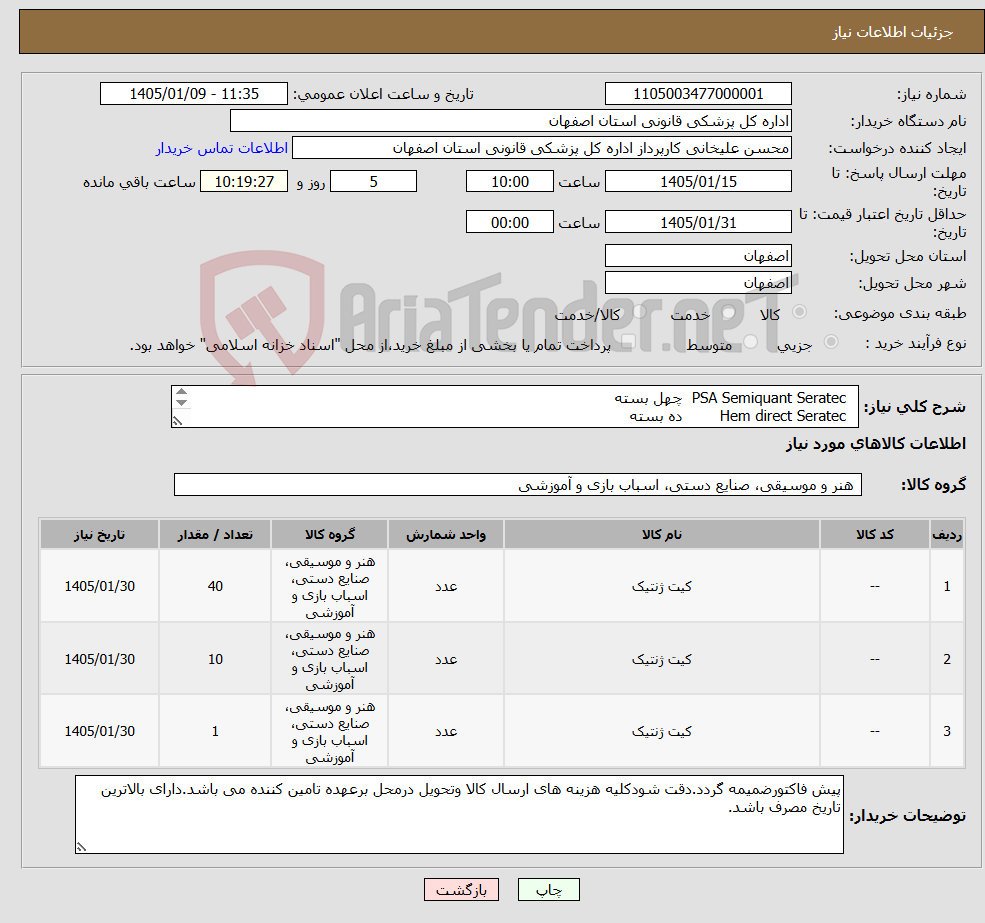The image size is (985, 923).
Task: Click resize handle of شرح کلی نیاز box
Action: click(x=177, y=422)
